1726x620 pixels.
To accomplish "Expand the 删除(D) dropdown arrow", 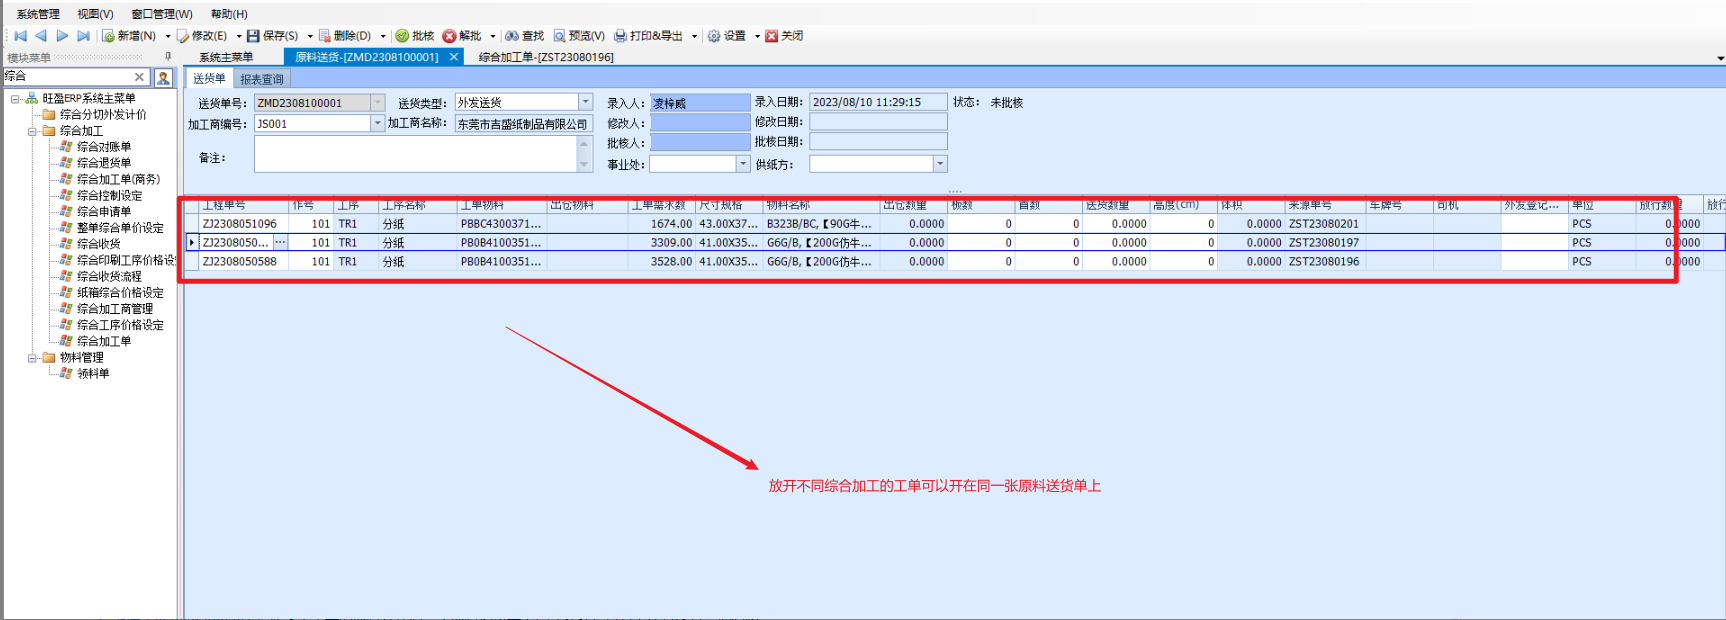I will tap(383, 36).
